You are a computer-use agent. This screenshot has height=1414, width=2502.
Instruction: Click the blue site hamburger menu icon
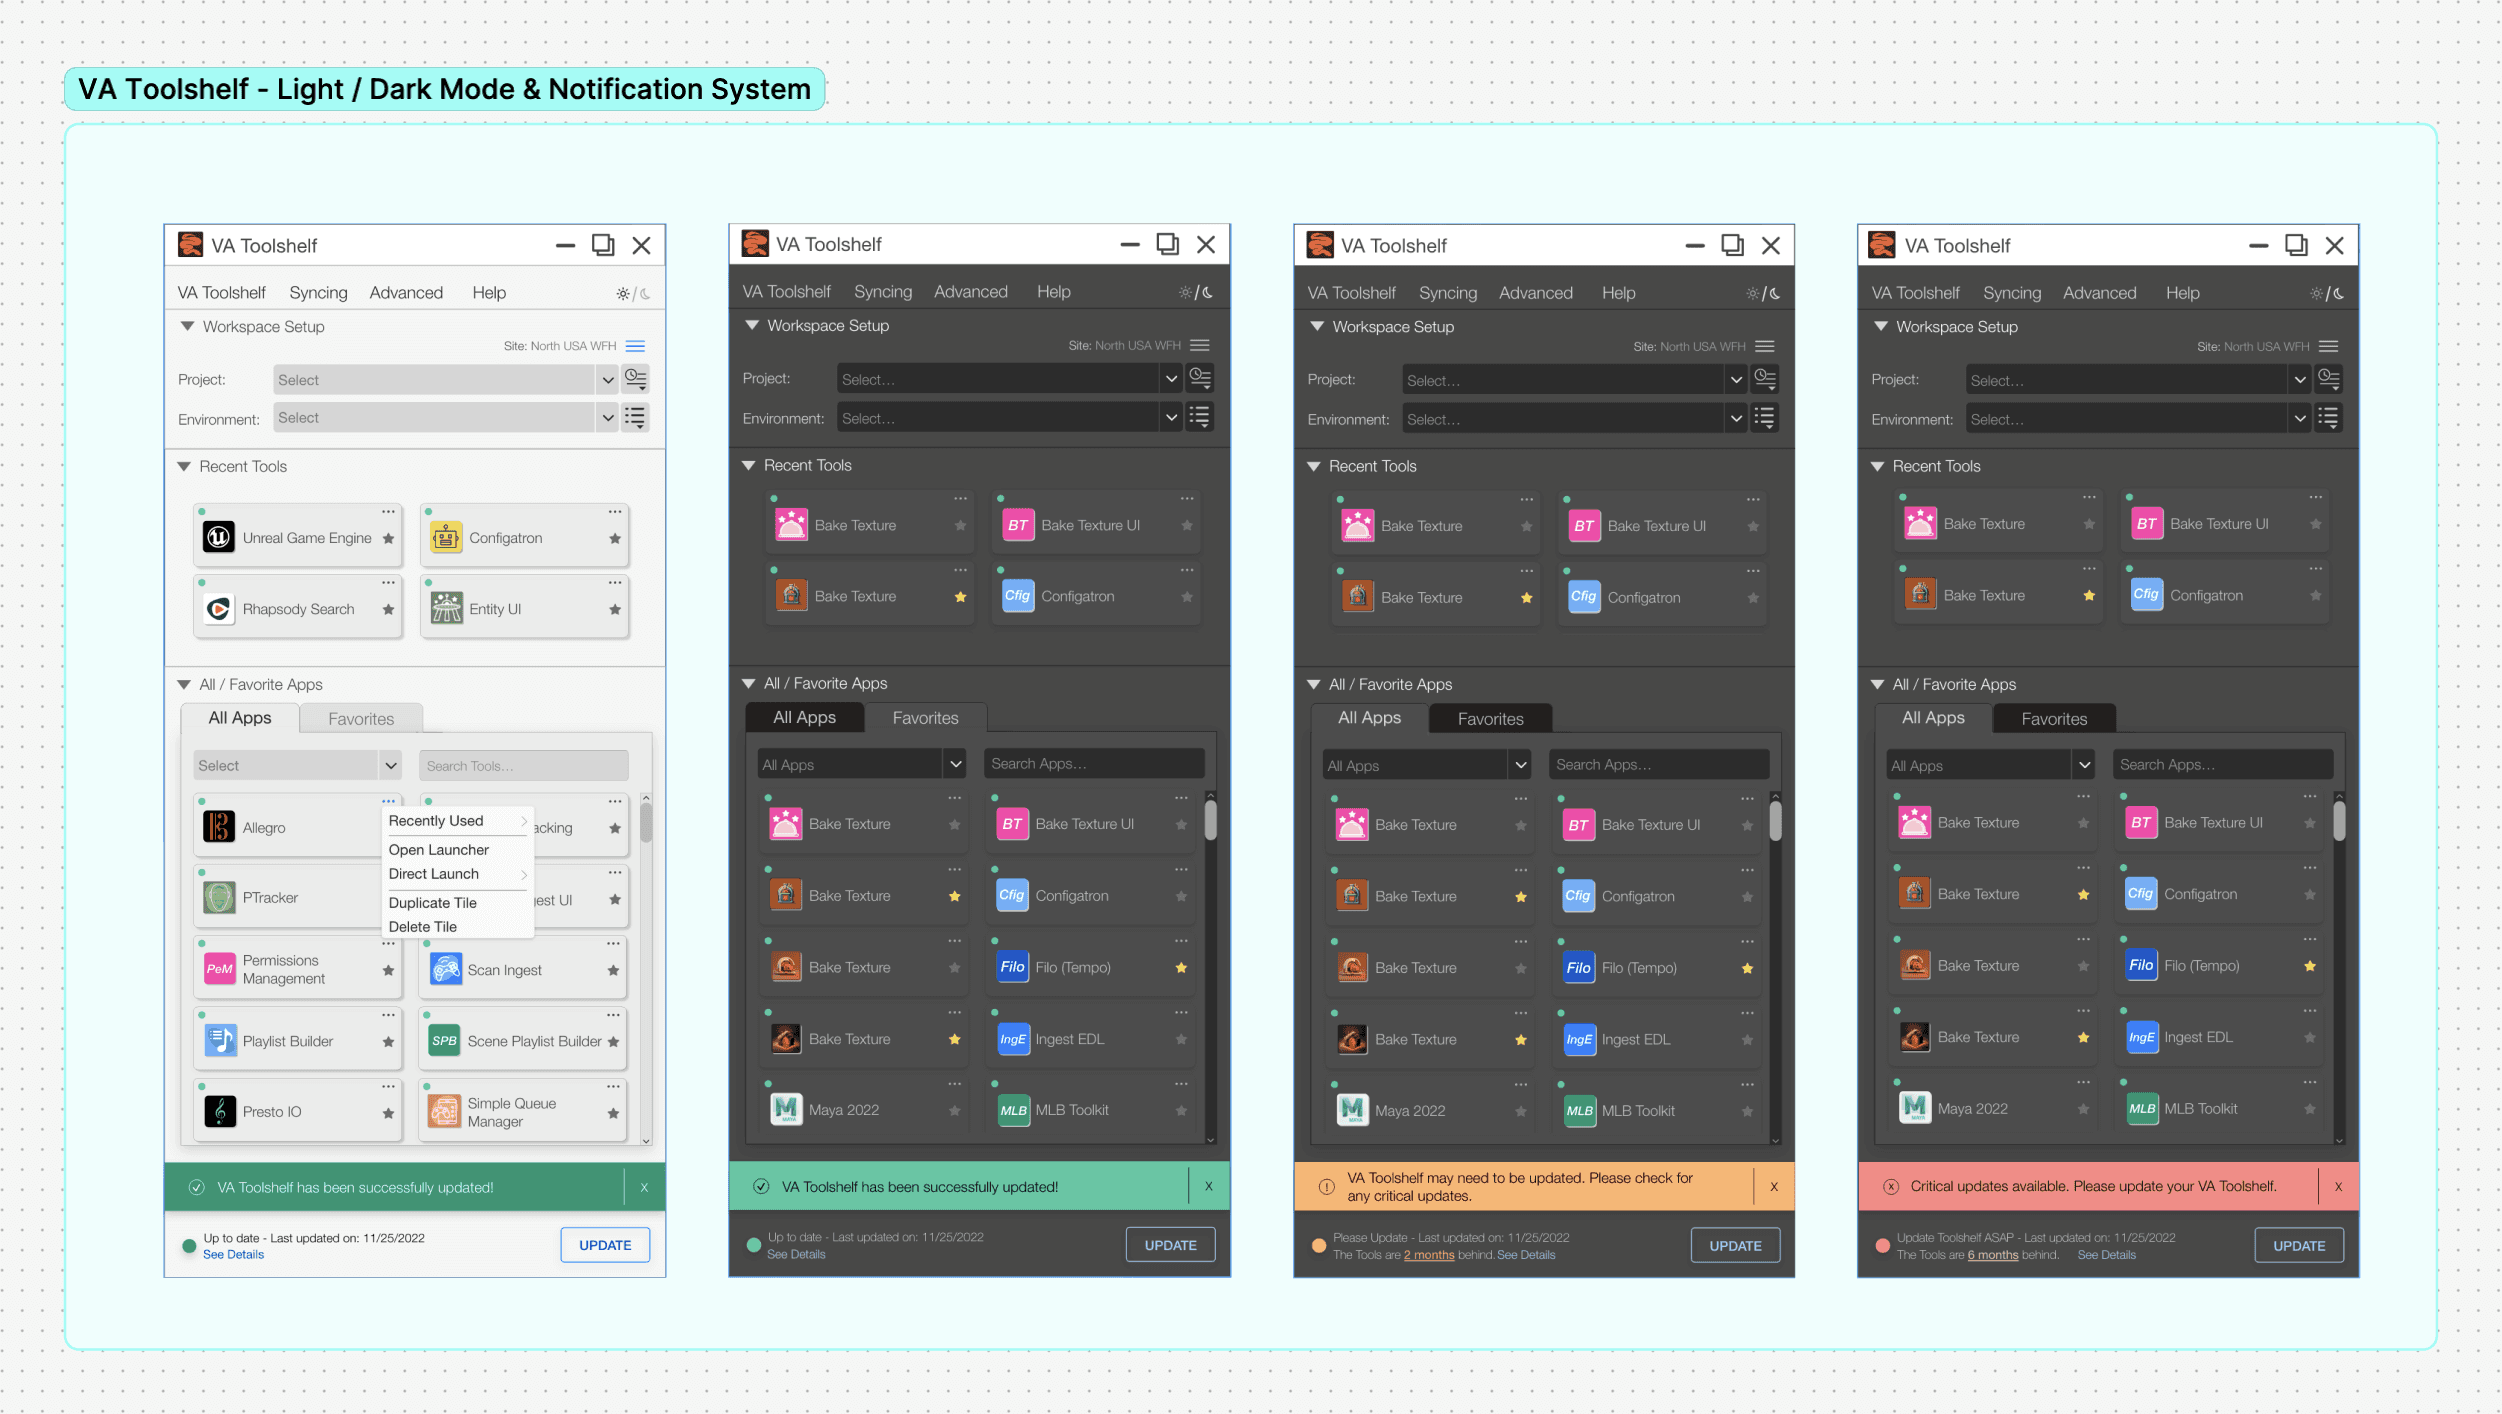635,346
